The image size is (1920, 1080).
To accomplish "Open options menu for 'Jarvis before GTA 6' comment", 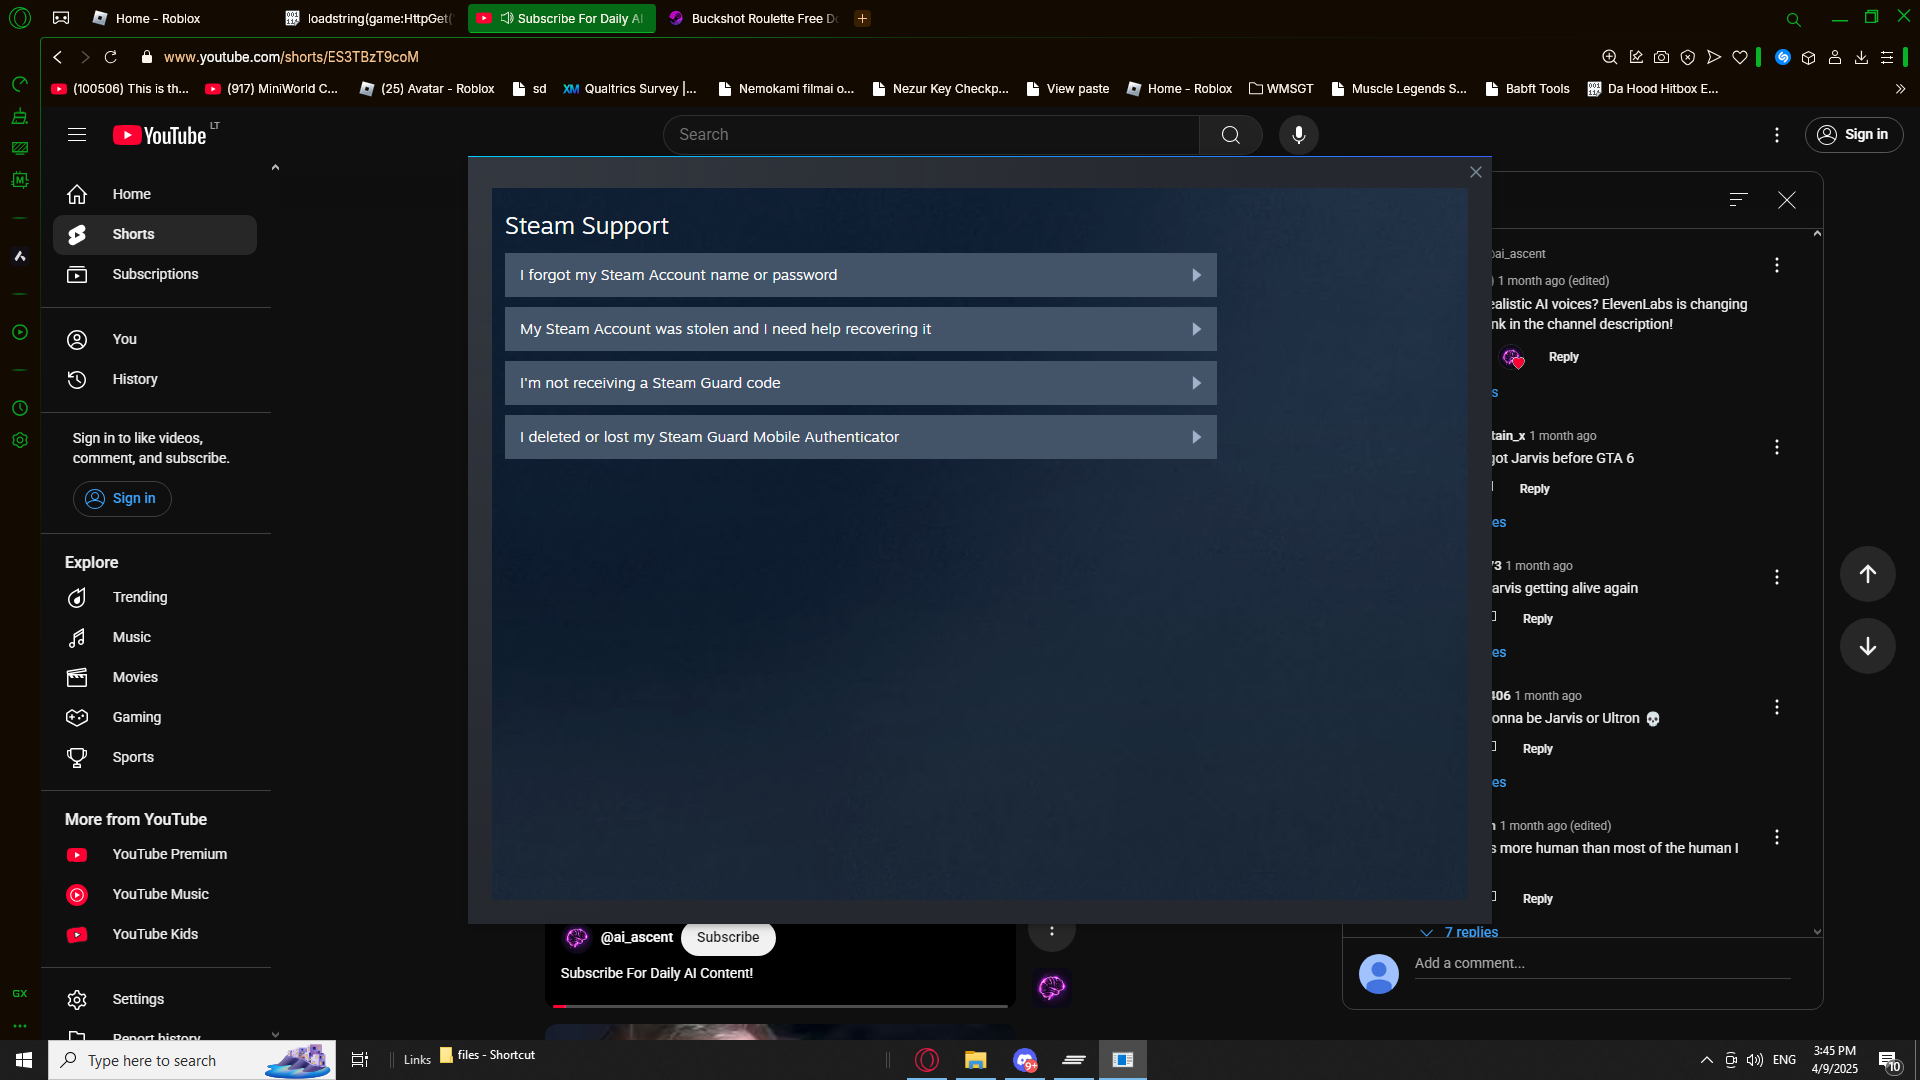I will (x=1777, y=447).
